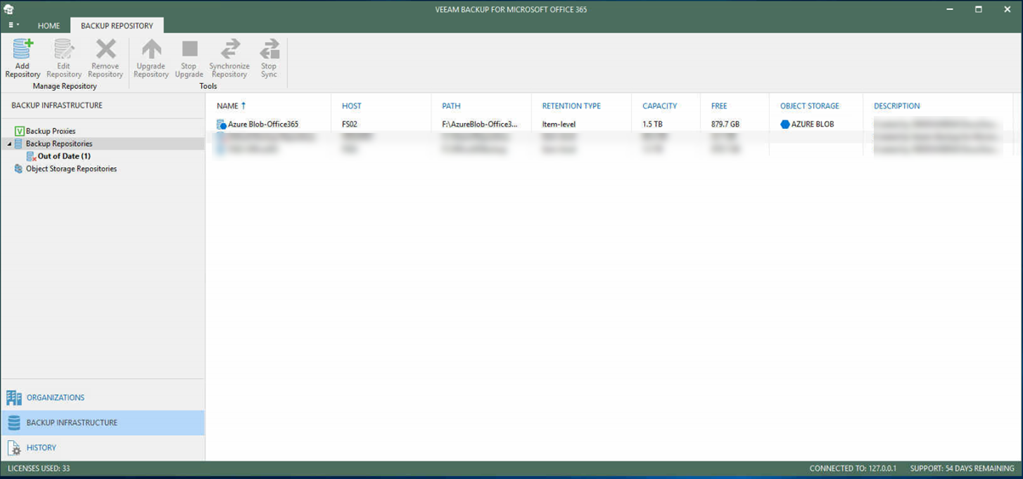
Task: Select Object Storage Repositories in the tree
Action: tap(71, 168)
